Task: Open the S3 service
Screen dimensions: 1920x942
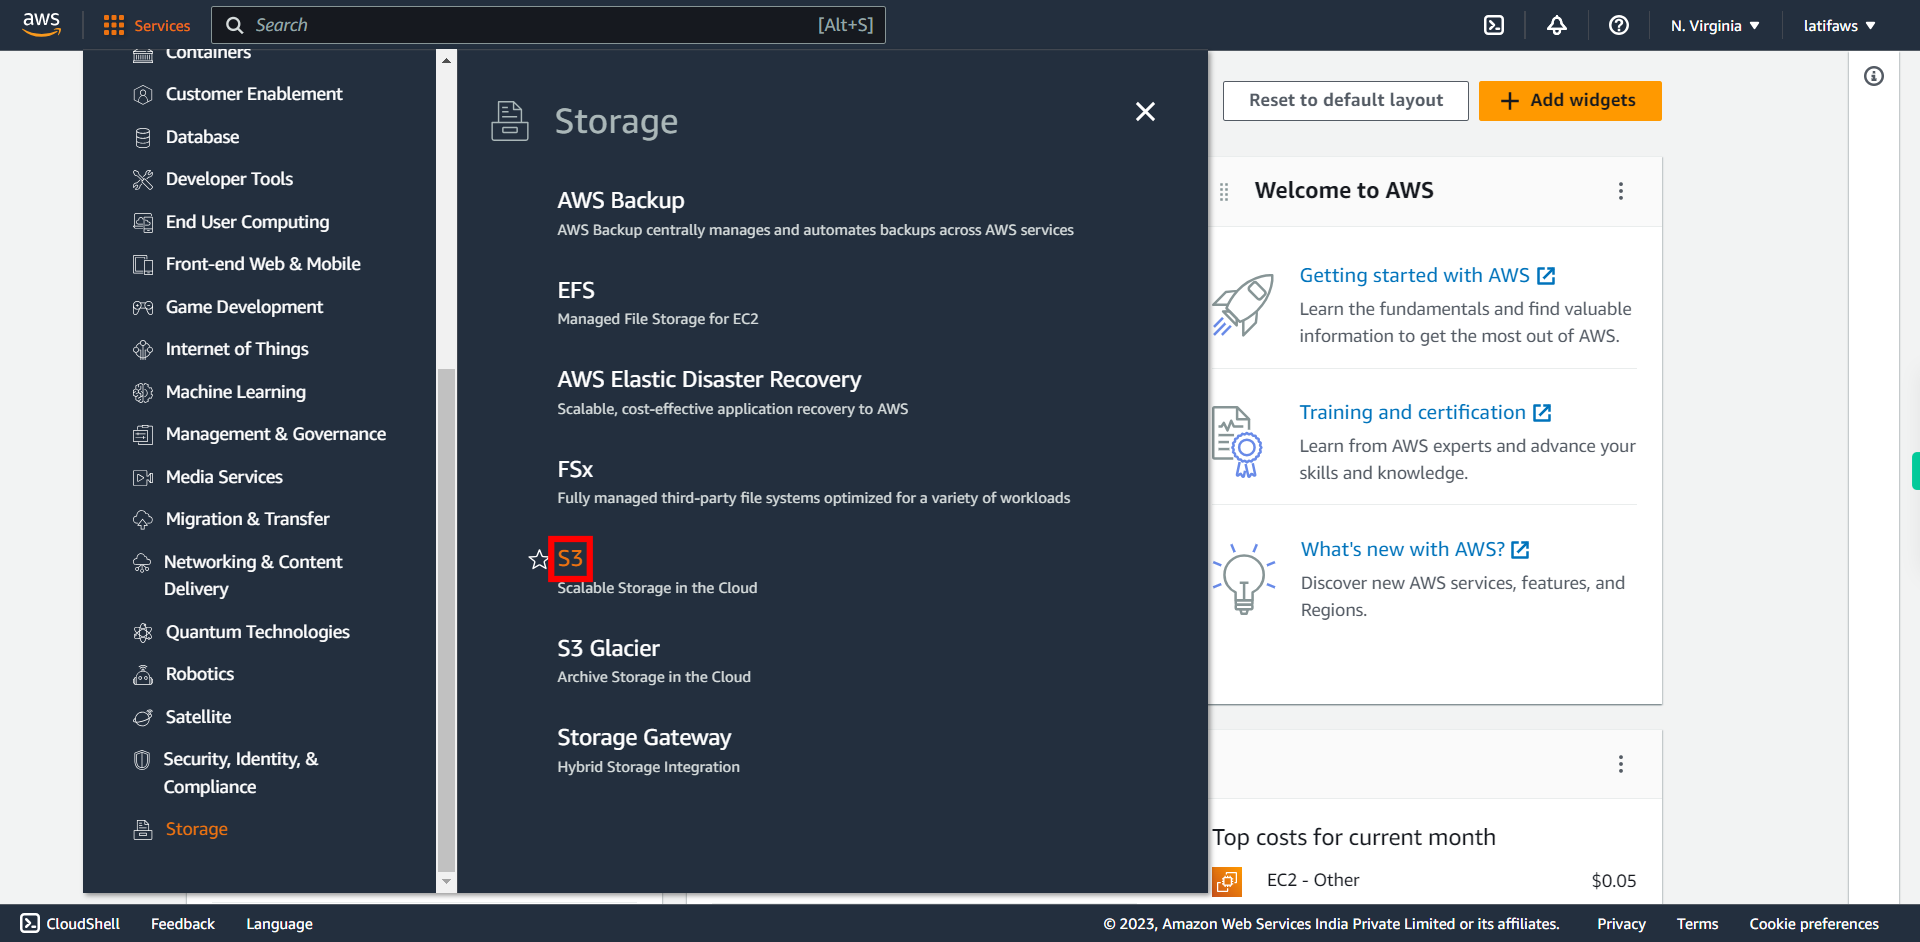Action: 570,558
